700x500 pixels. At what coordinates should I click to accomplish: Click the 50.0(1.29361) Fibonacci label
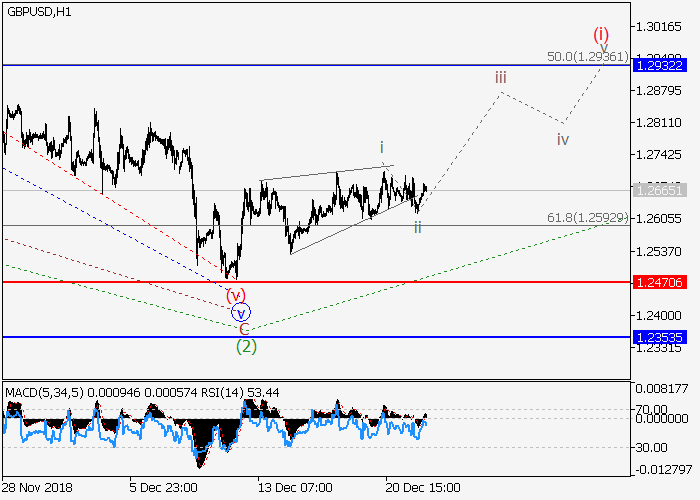(588, 57)
